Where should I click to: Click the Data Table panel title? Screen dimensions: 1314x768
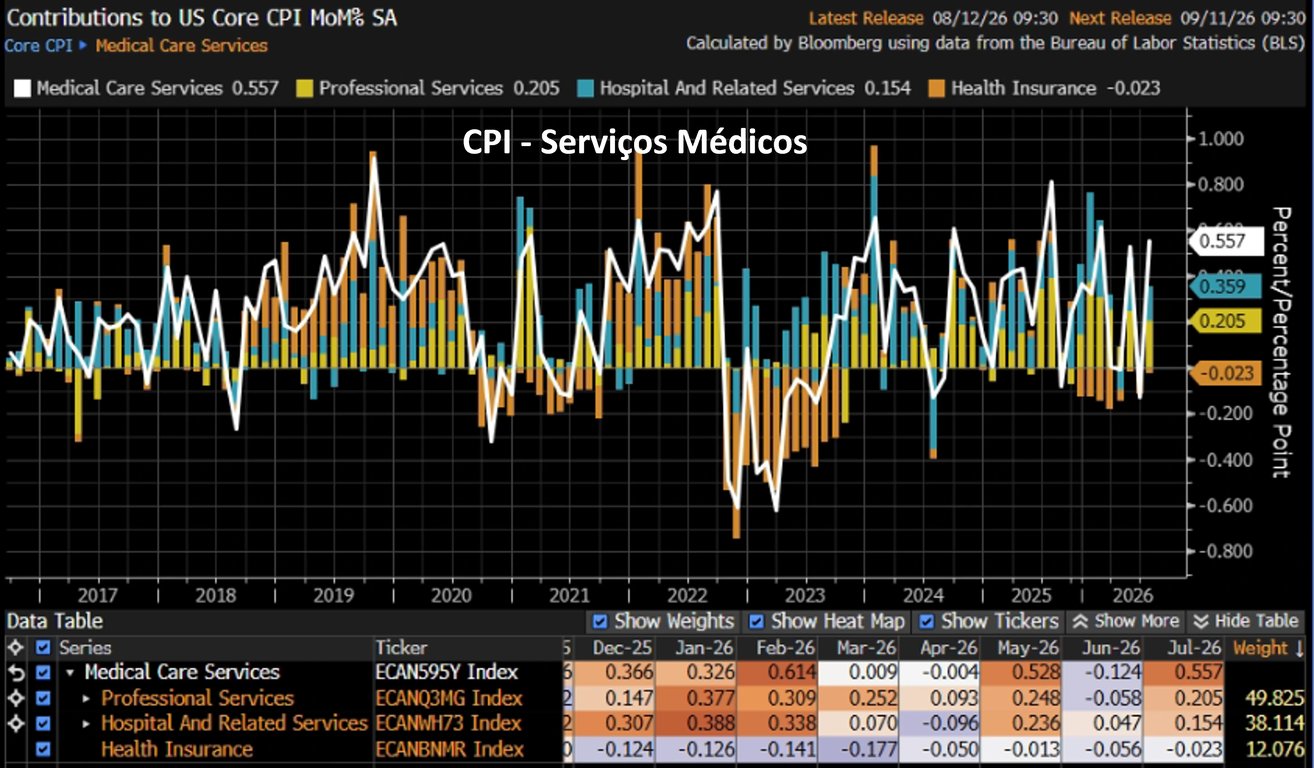(x=55, y=621)
